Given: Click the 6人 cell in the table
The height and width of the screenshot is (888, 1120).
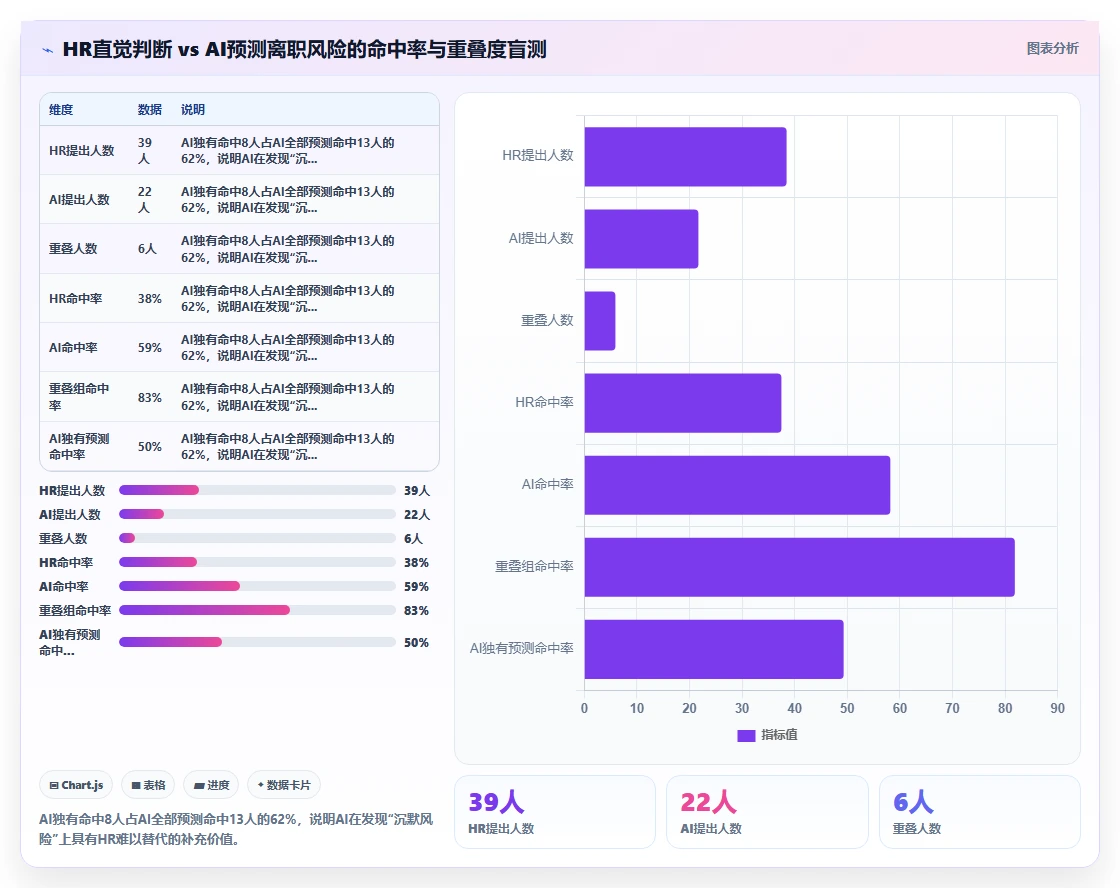Looking at the screenshot, I should 147,249.
